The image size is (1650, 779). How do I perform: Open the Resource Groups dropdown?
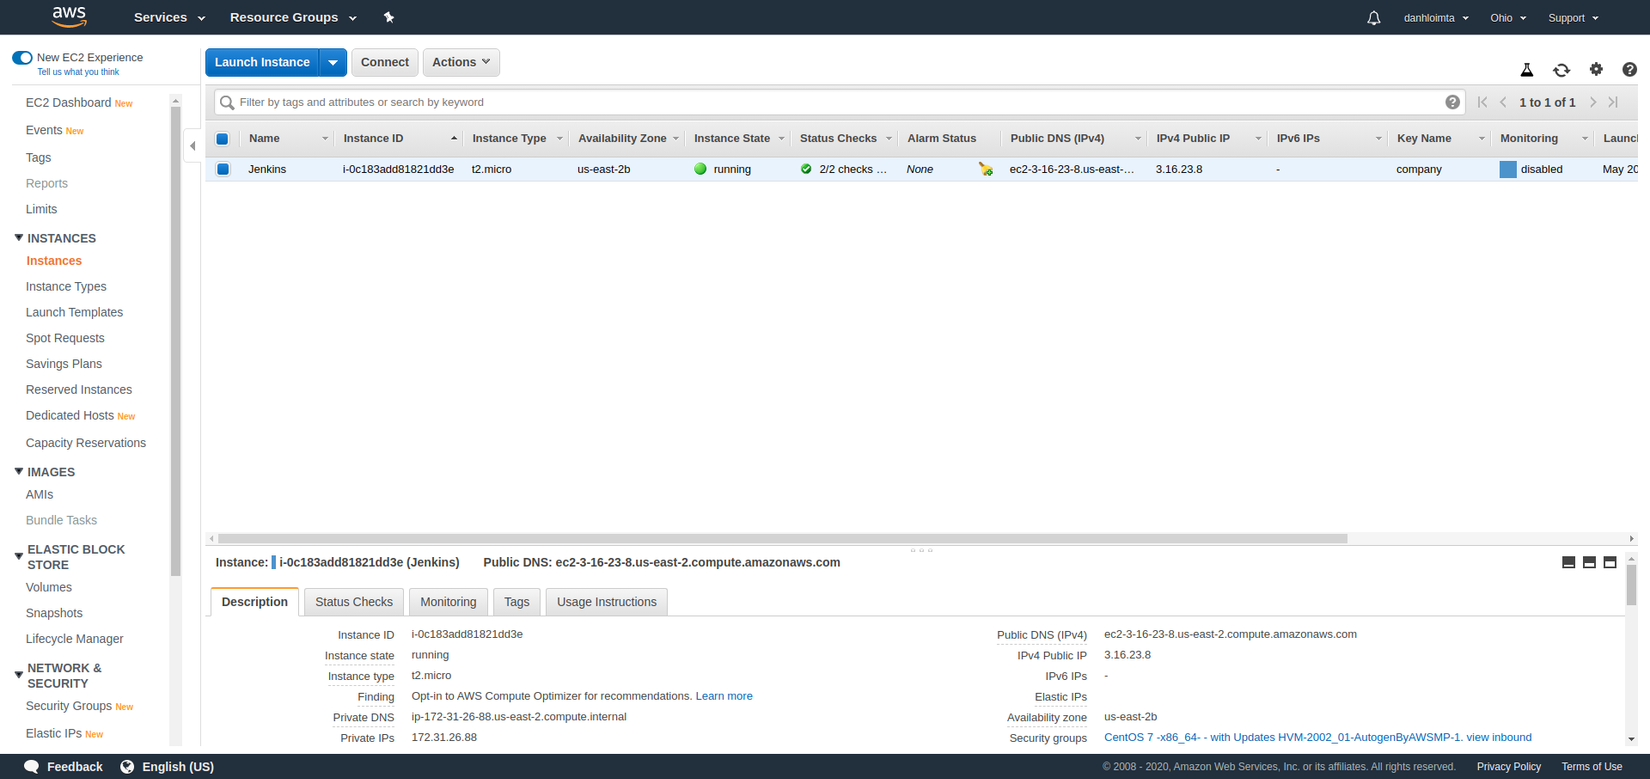pos(293,17)
